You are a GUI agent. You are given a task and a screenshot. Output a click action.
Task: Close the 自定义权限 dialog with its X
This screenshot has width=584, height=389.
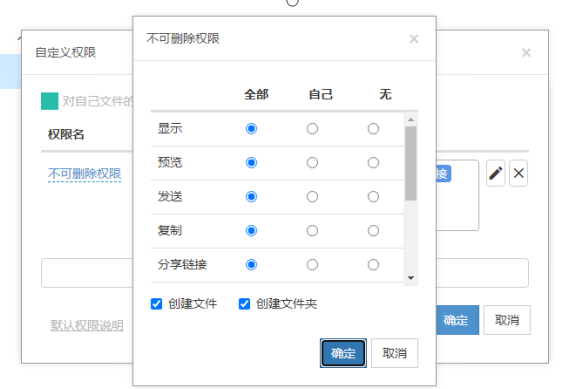coord(526,53)
